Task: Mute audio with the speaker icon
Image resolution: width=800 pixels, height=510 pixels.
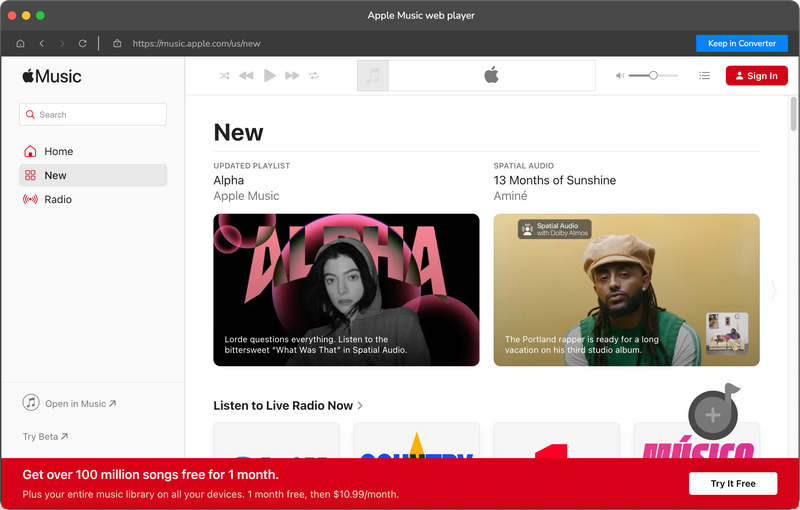Action: (x=620, y=75)
